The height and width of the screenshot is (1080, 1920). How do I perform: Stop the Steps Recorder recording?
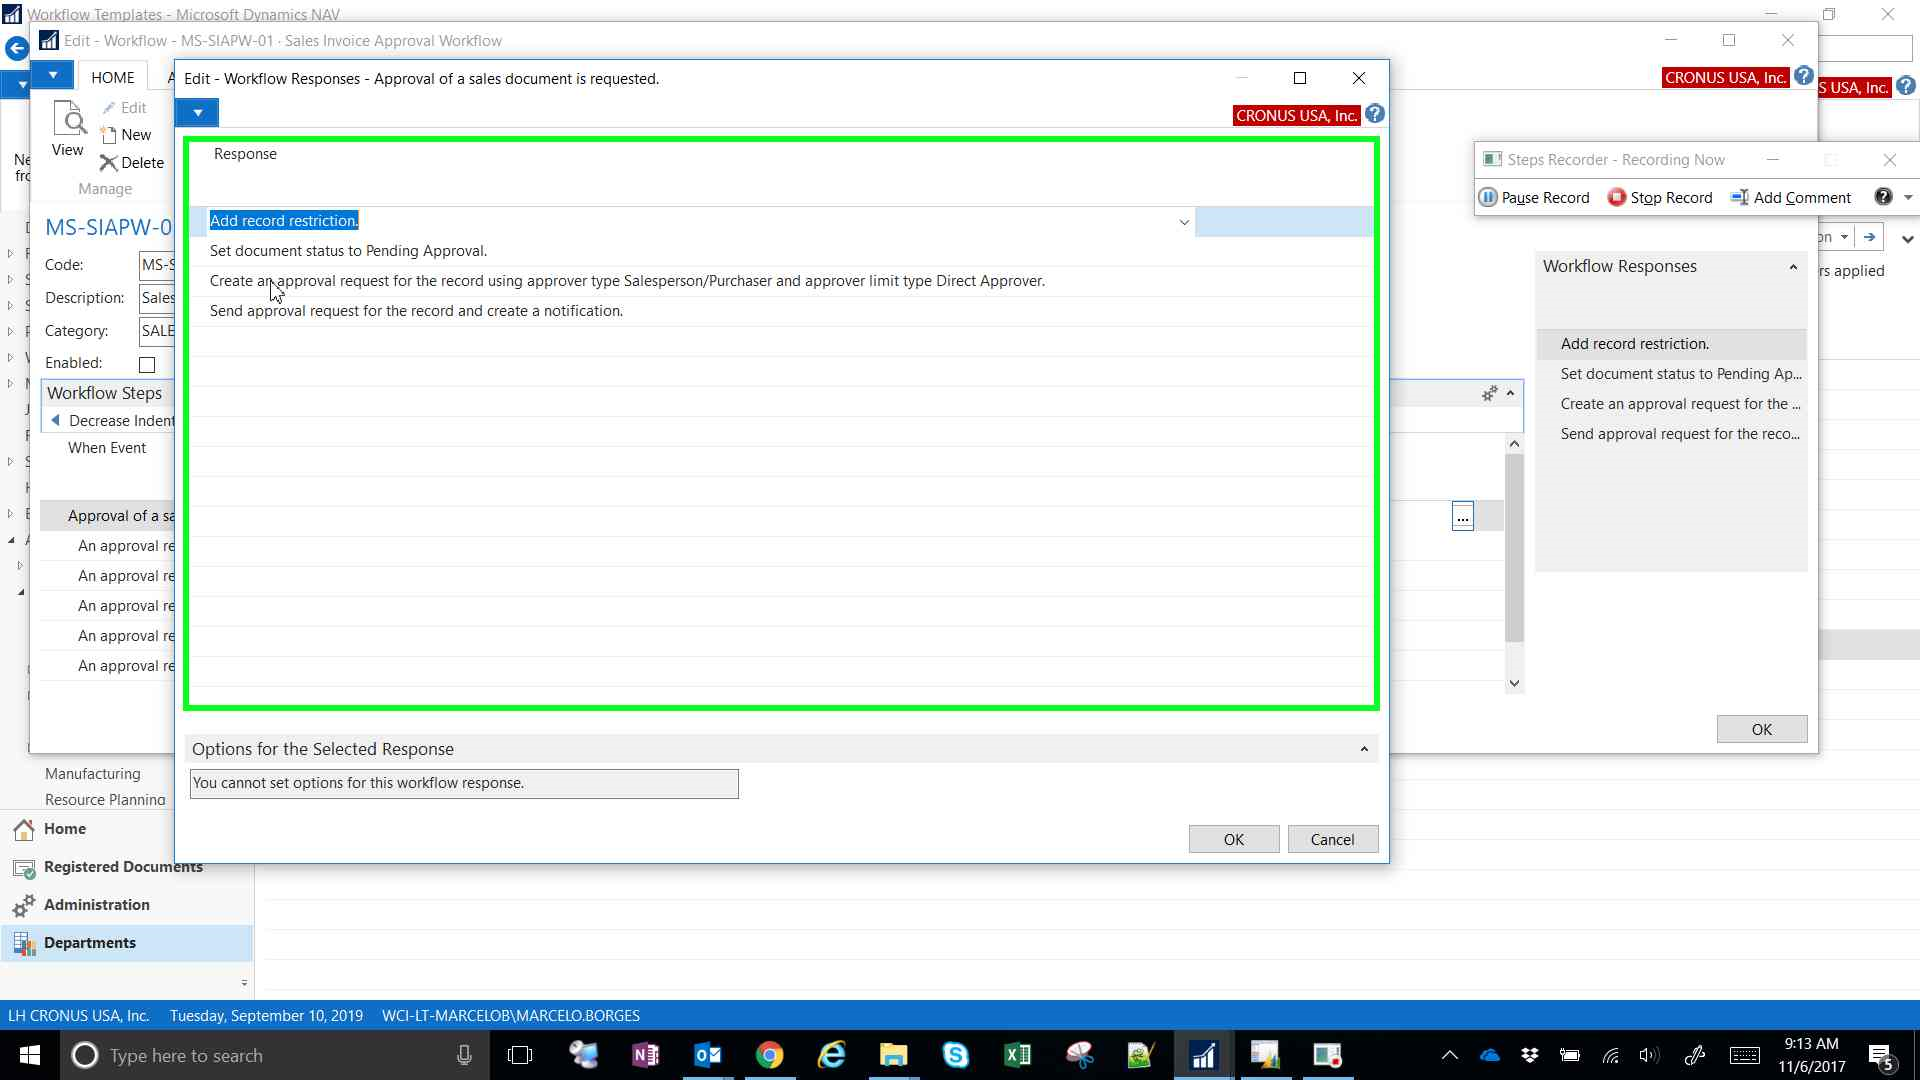click(x=1660, y=198)
